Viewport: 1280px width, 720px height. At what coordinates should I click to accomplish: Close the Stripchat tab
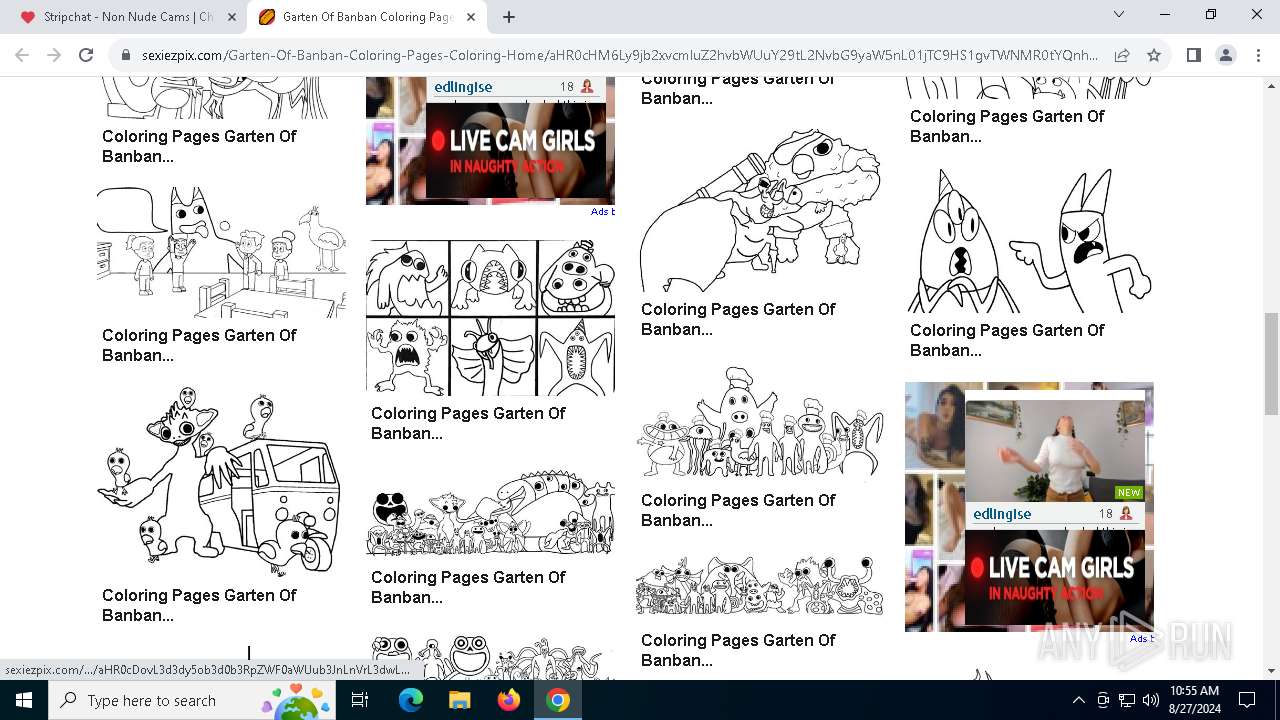pyautogui.click(x=232, y=17)
